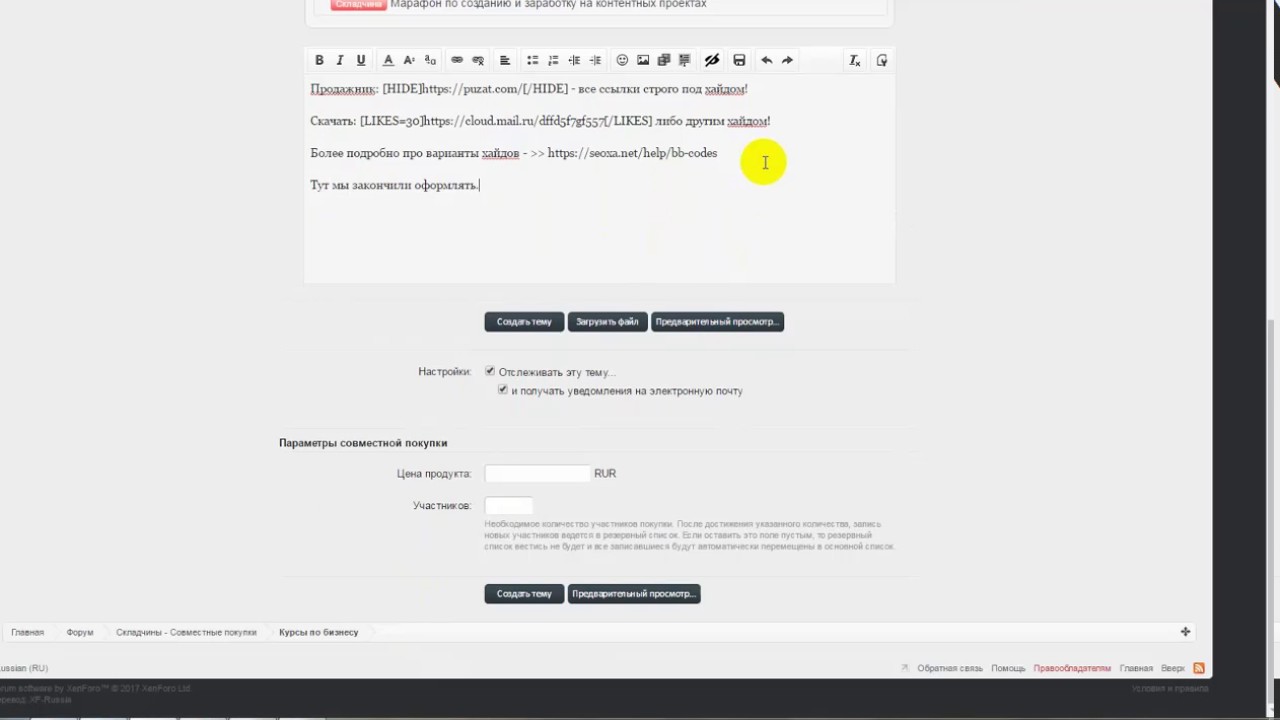Image resolution: width=1280 pixels, height=720 pixels.
Task: Open Правообладателям footer link
Action: point(1072,668)
